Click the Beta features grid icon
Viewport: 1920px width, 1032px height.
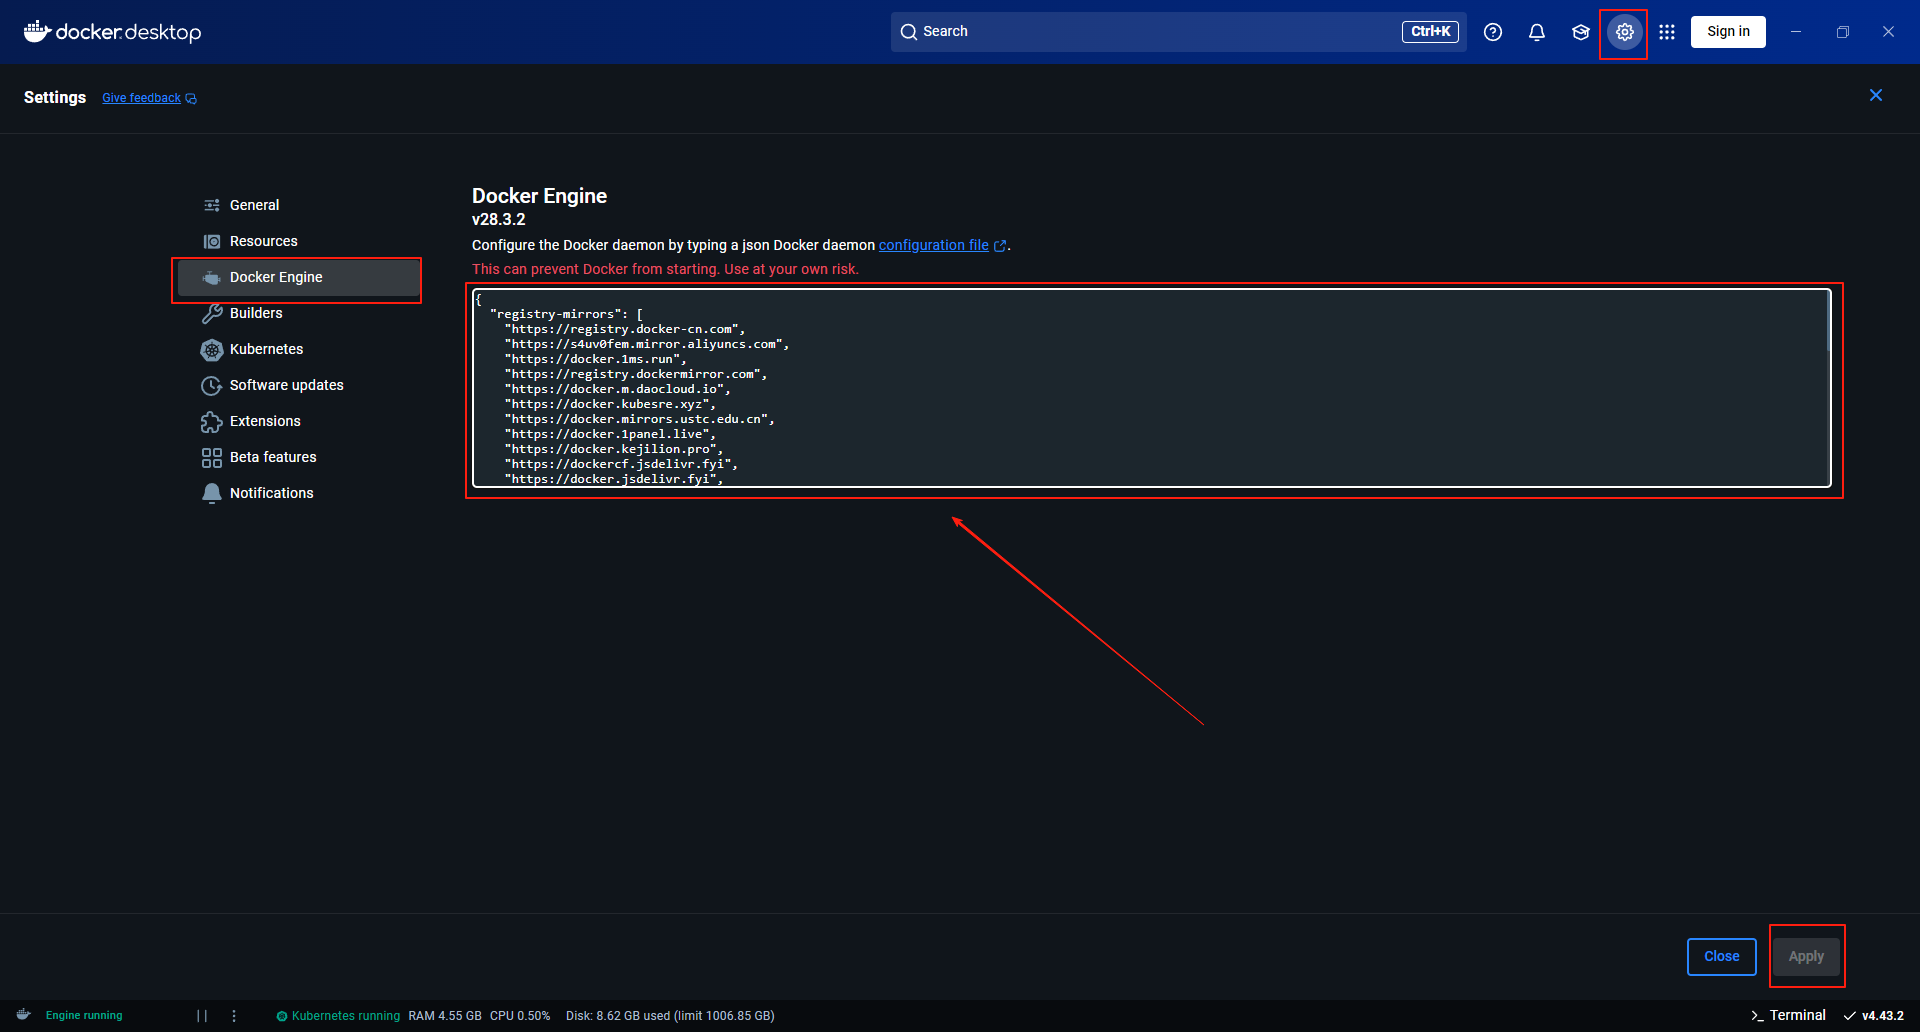[212, 458]
